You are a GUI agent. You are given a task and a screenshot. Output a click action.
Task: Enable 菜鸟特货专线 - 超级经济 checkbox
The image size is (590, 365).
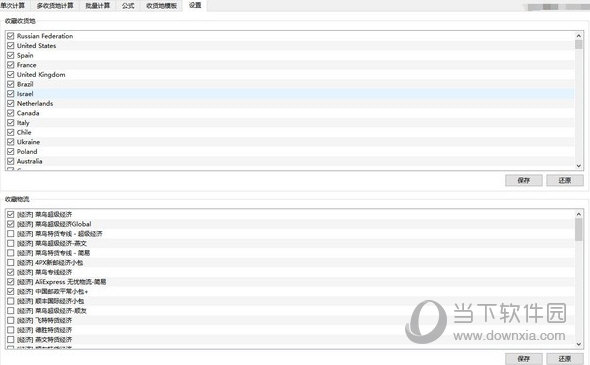[11, 234]
